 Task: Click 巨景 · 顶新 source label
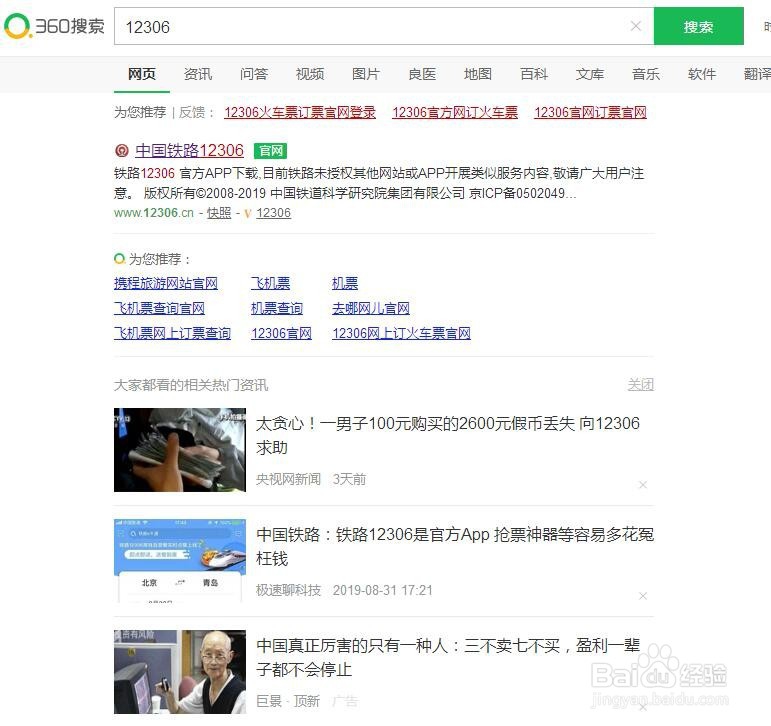point(288,701)
